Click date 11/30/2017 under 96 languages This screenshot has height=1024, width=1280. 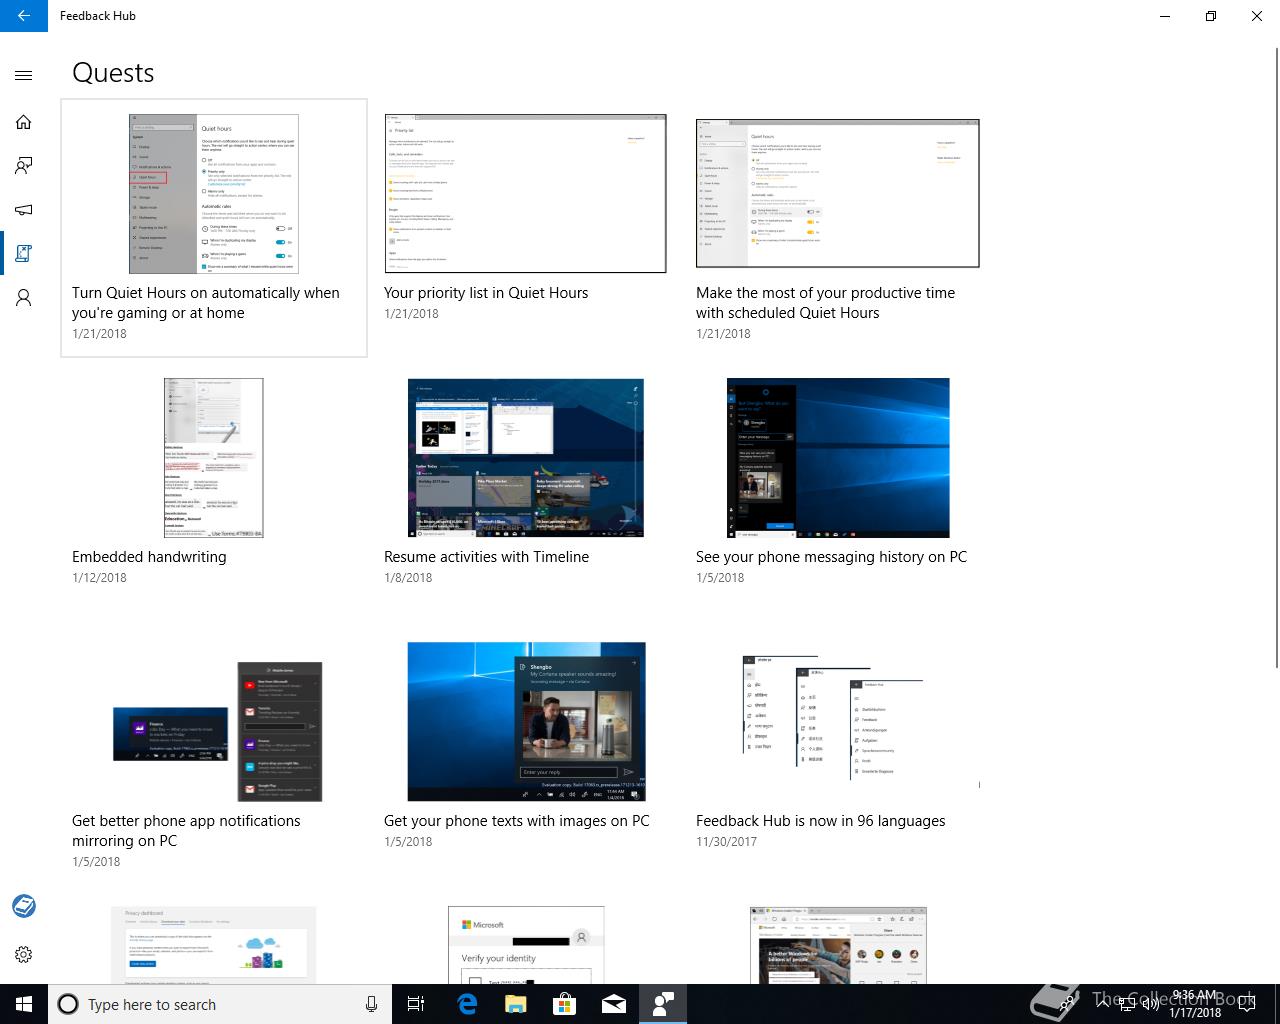click(726, 842)
